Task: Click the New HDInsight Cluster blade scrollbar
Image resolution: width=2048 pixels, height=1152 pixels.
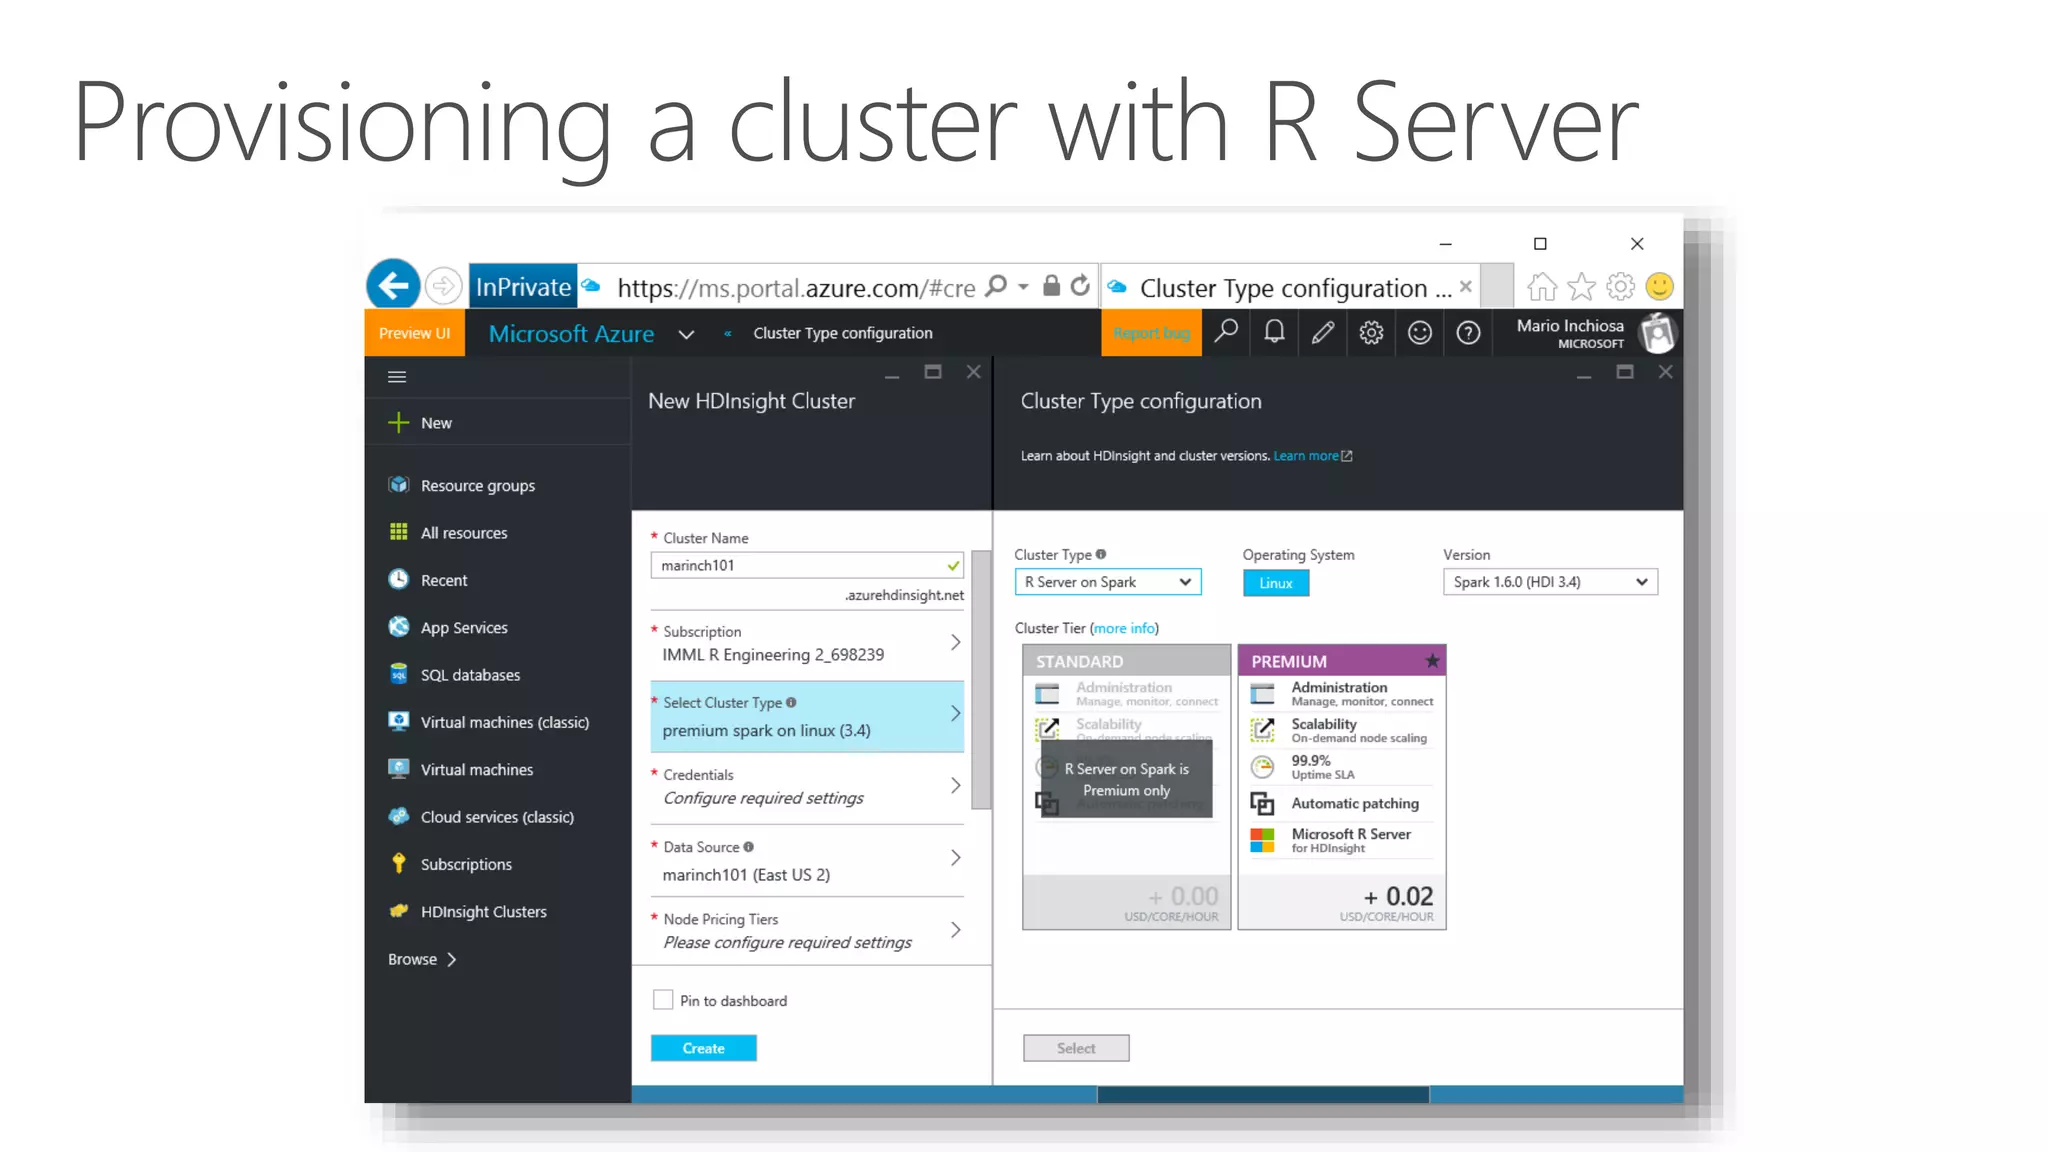Action: (981, 680)
